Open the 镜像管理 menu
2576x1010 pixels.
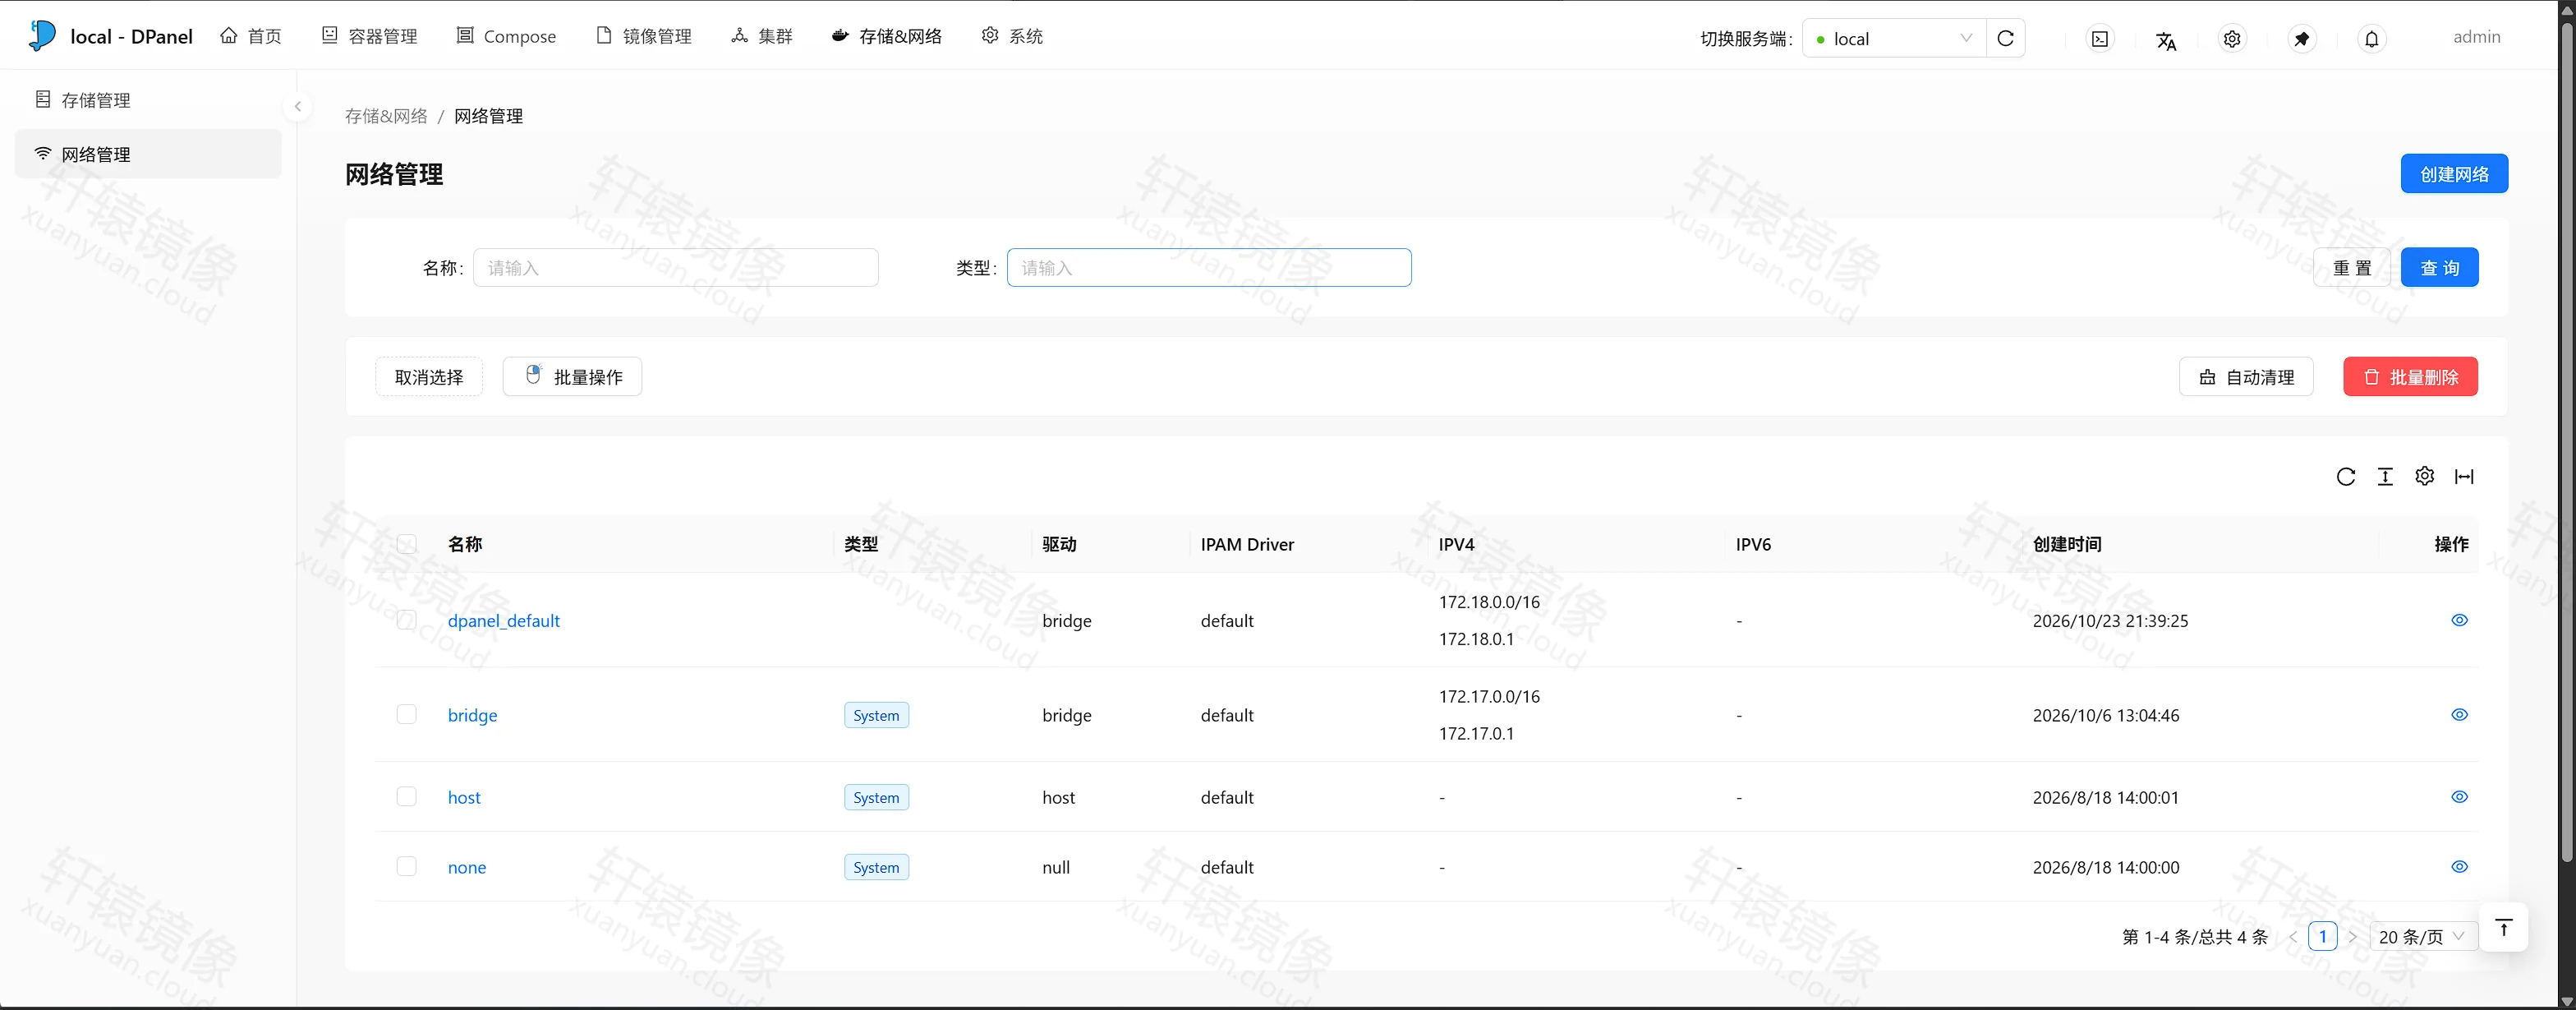click(x=643, y=36)
